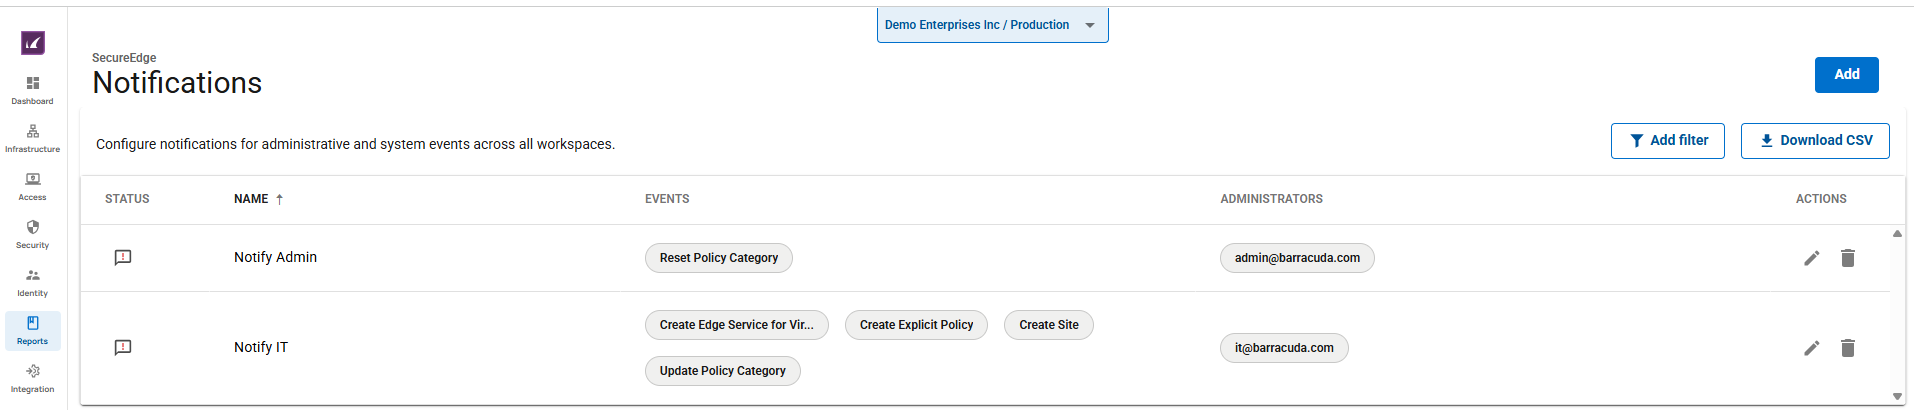1914x410 pixels.
Task: Open the Integration sidebar section
Action: (33, 378)
